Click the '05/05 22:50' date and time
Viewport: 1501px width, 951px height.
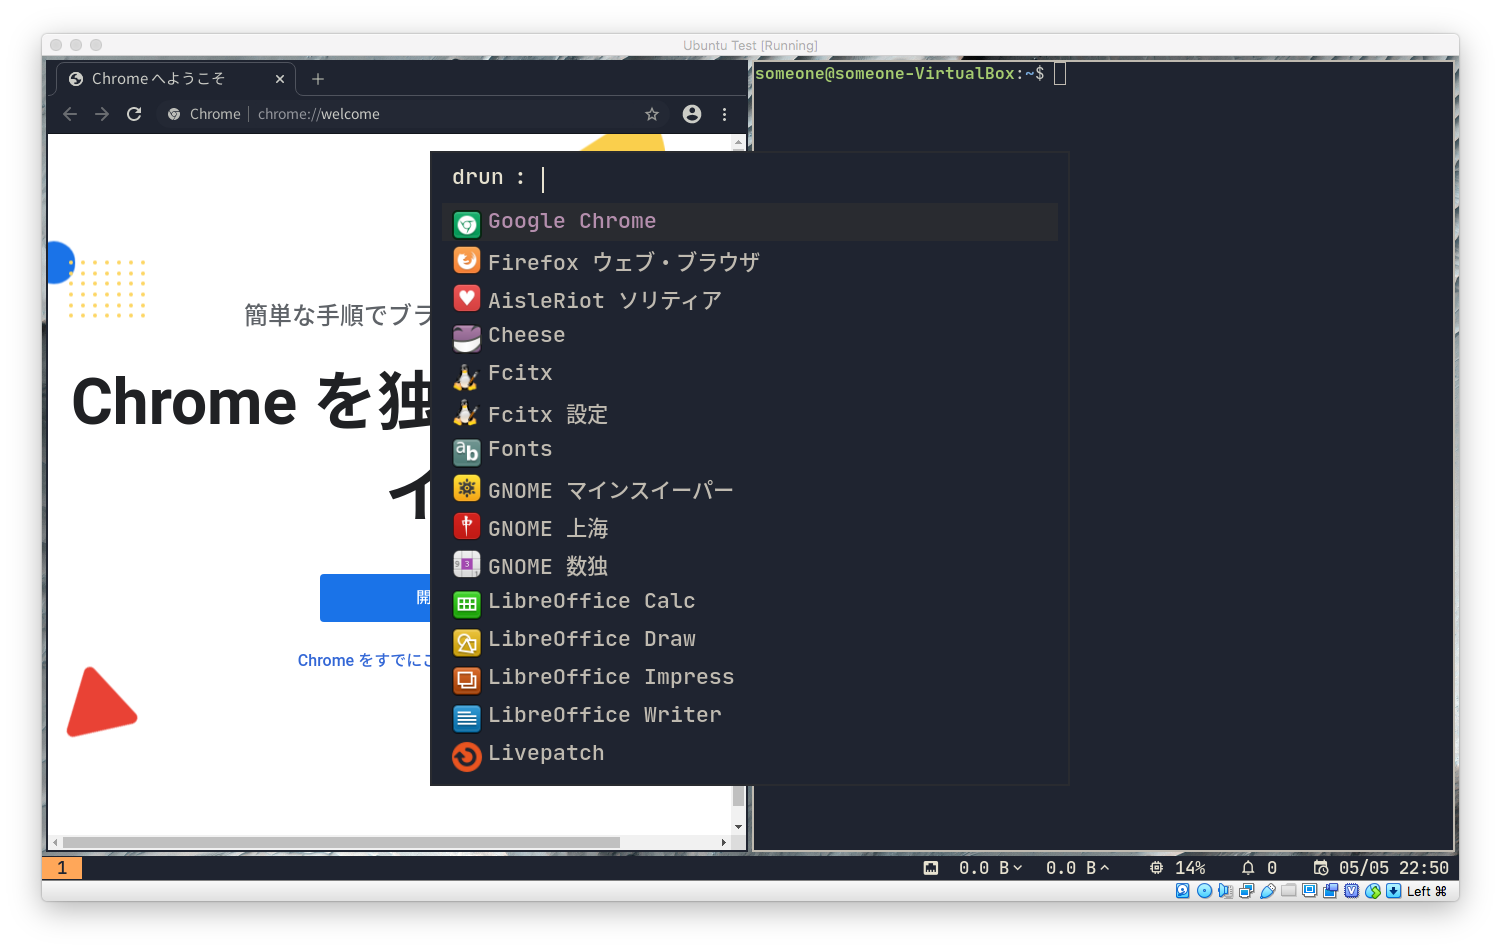1394,868
